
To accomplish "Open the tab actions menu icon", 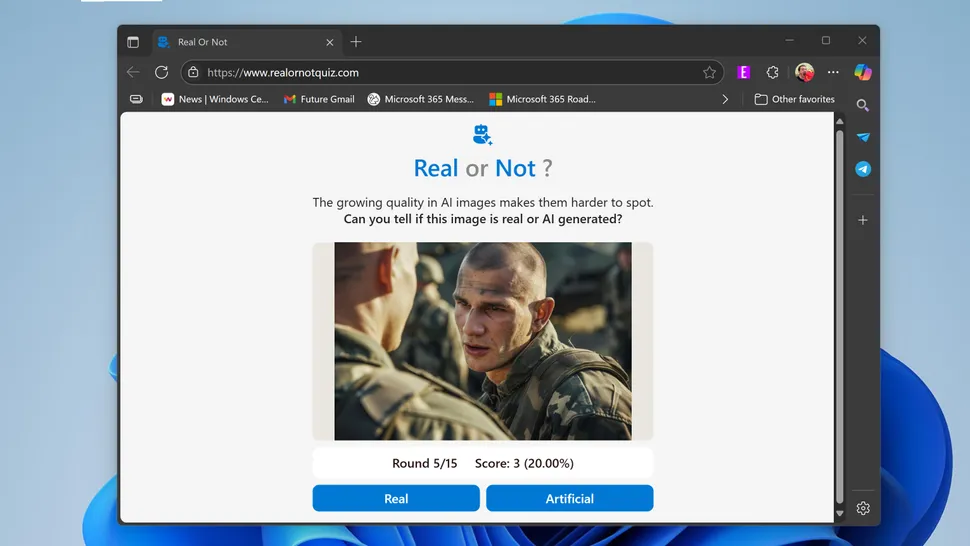I will (x=133, y=42).
